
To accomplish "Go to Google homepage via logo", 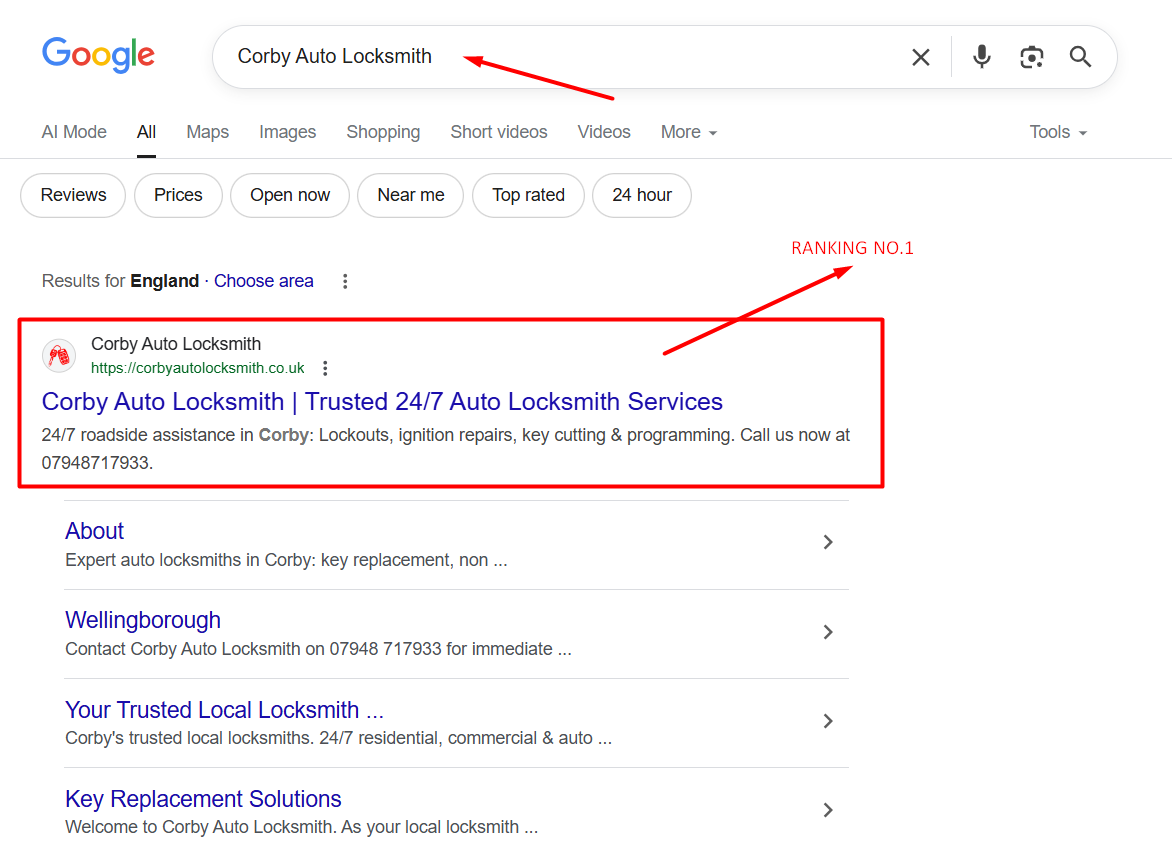I will point(98,55).
